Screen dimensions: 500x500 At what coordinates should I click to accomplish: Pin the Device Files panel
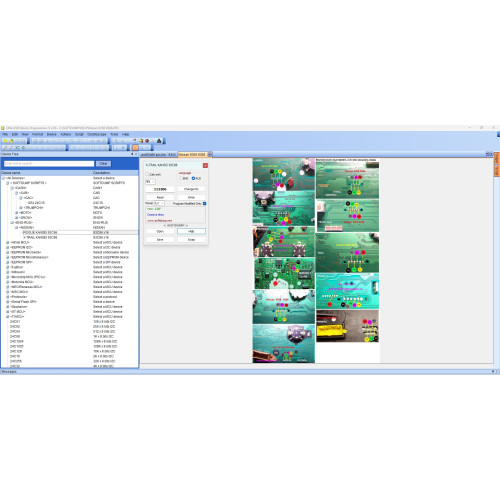point(132,154)
